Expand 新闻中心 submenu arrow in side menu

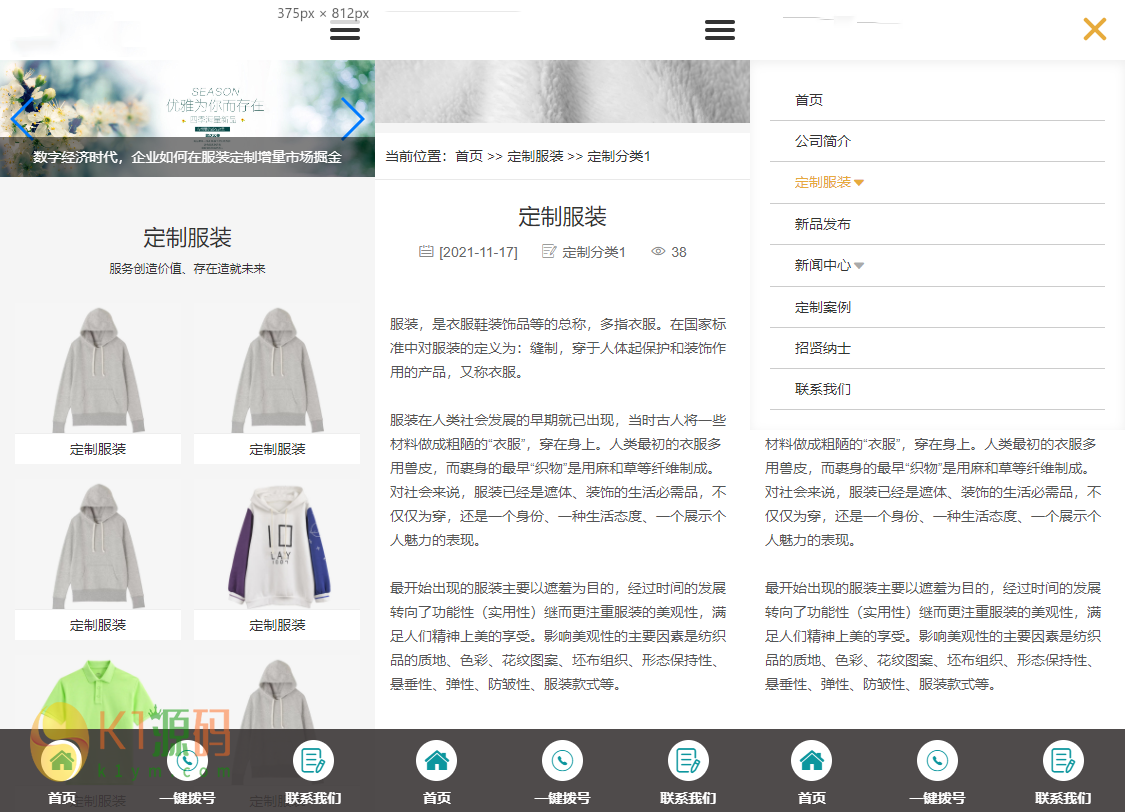(x=860, y=265)
